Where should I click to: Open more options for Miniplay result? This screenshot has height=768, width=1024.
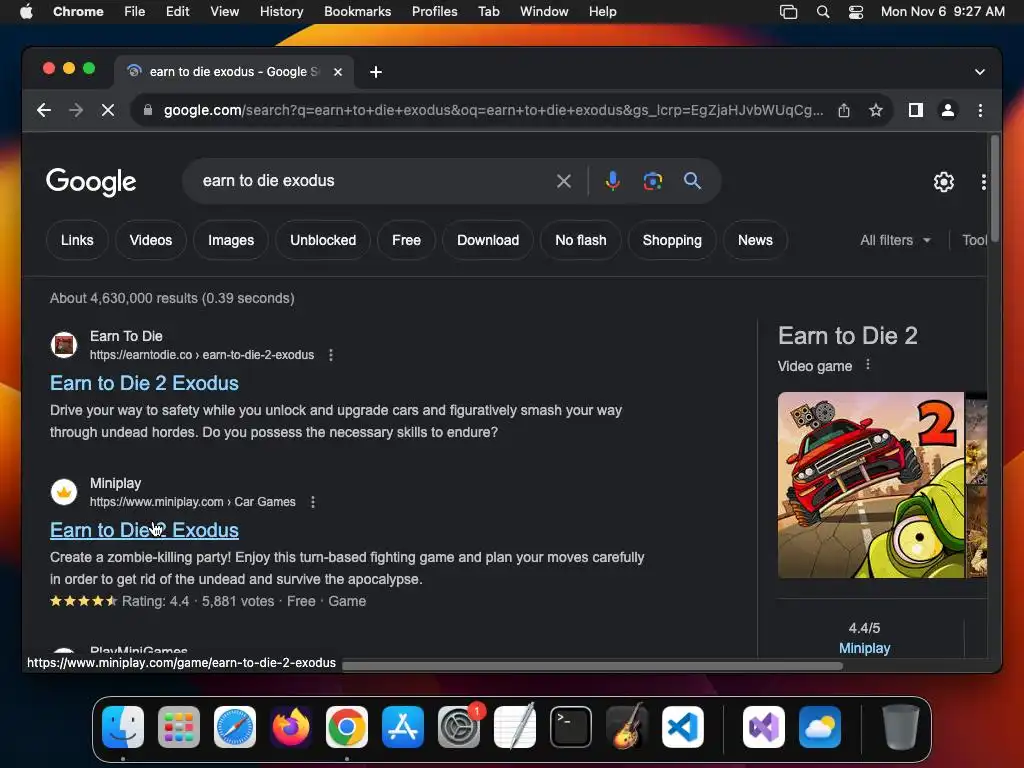tap(313, 502)
